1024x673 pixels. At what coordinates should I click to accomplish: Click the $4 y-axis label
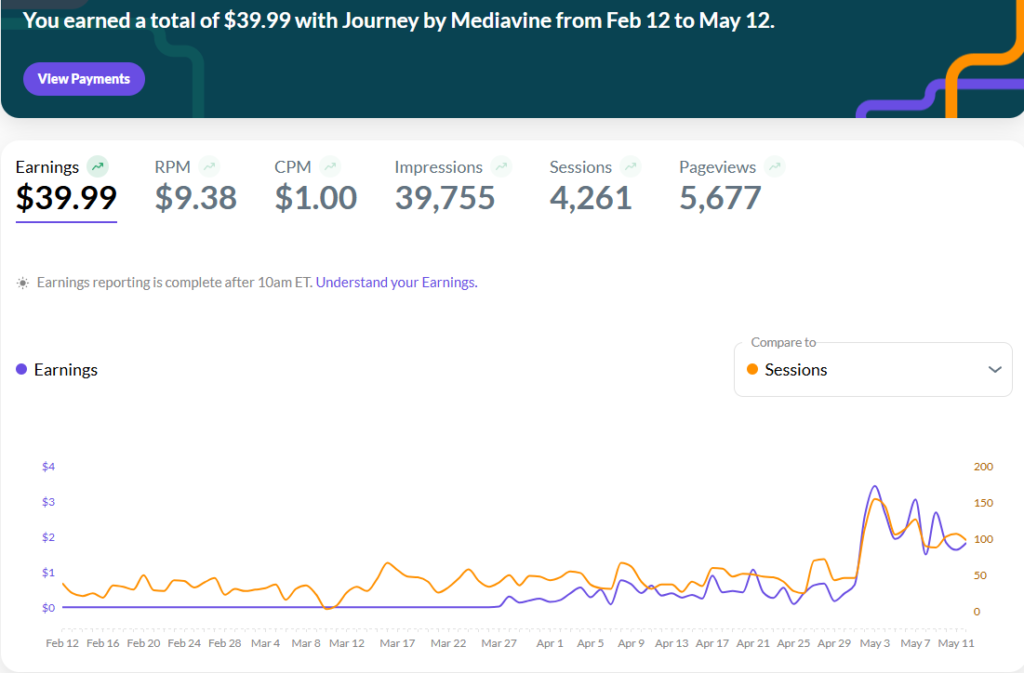(x=48, y=467)
